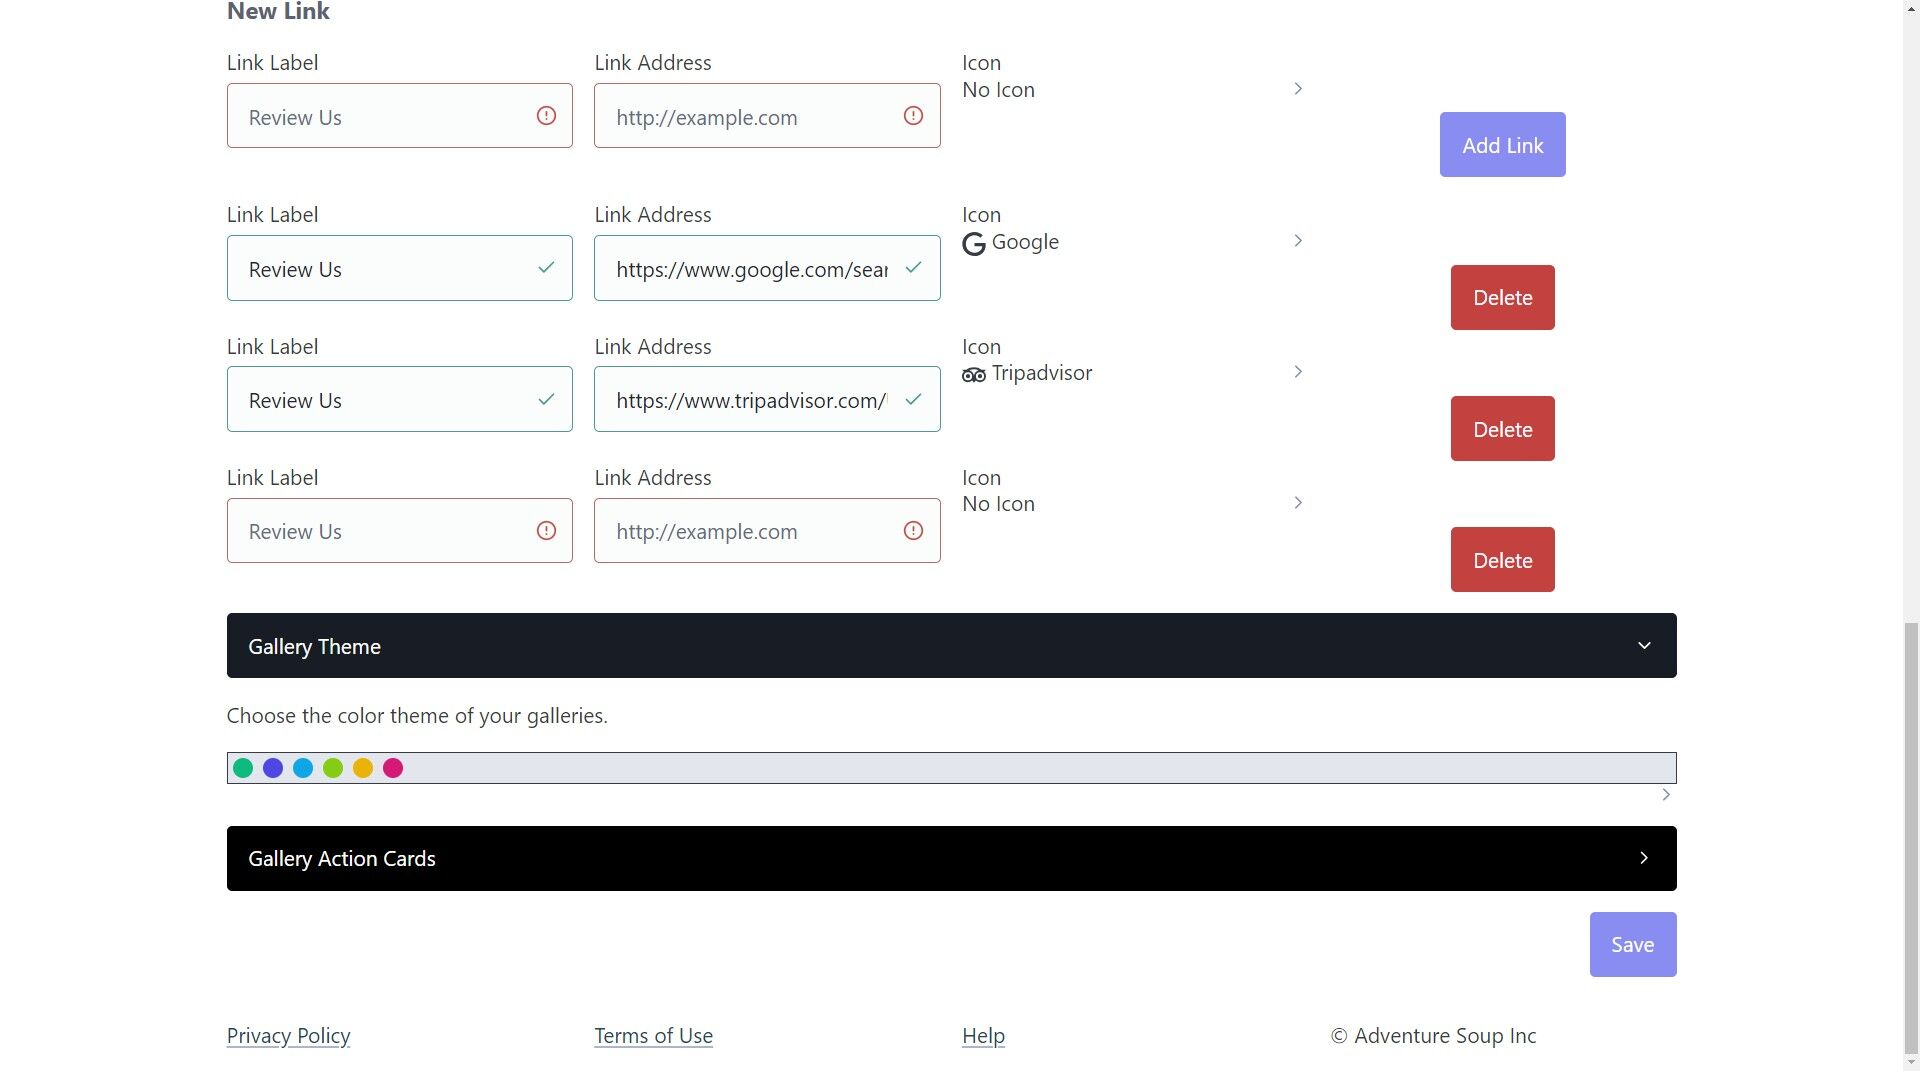Click the Tripadvisor owl icon

pyautogui.click(x=973, y=375)
